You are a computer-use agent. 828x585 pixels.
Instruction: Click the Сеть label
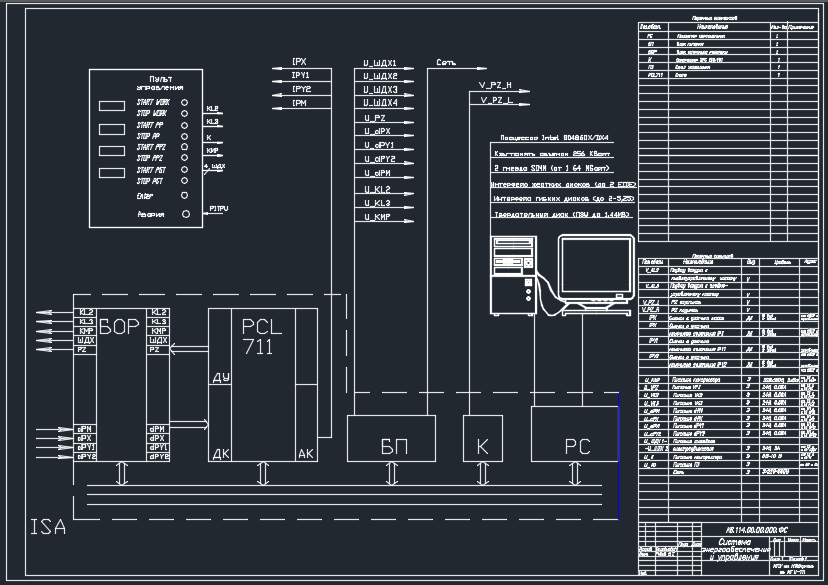tap(446, 62)
